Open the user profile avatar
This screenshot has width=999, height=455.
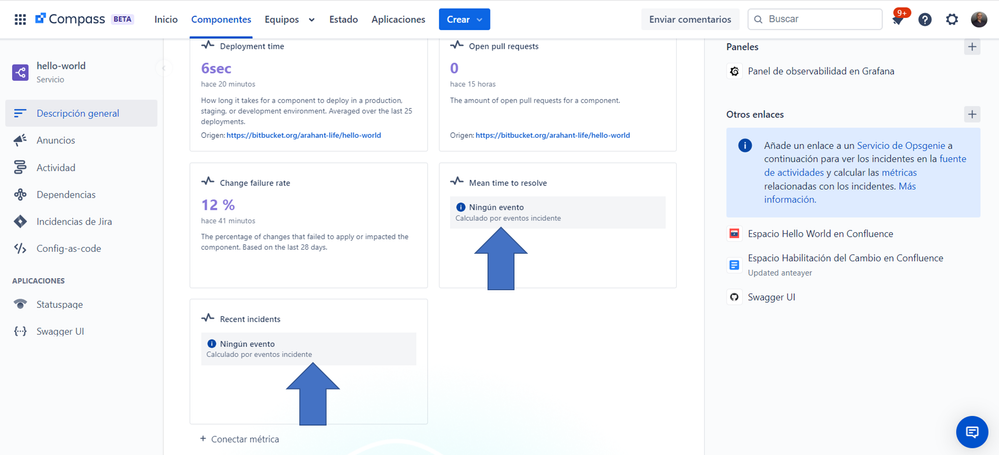[x=979, y=19]
